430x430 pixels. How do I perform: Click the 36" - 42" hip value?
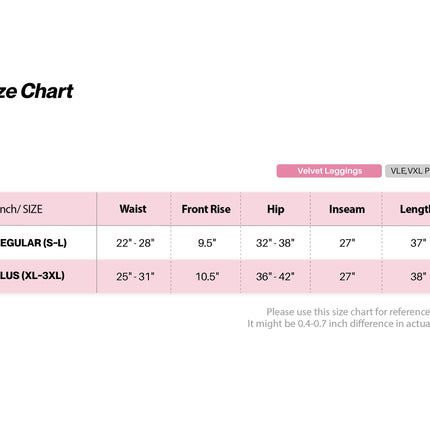275,276
